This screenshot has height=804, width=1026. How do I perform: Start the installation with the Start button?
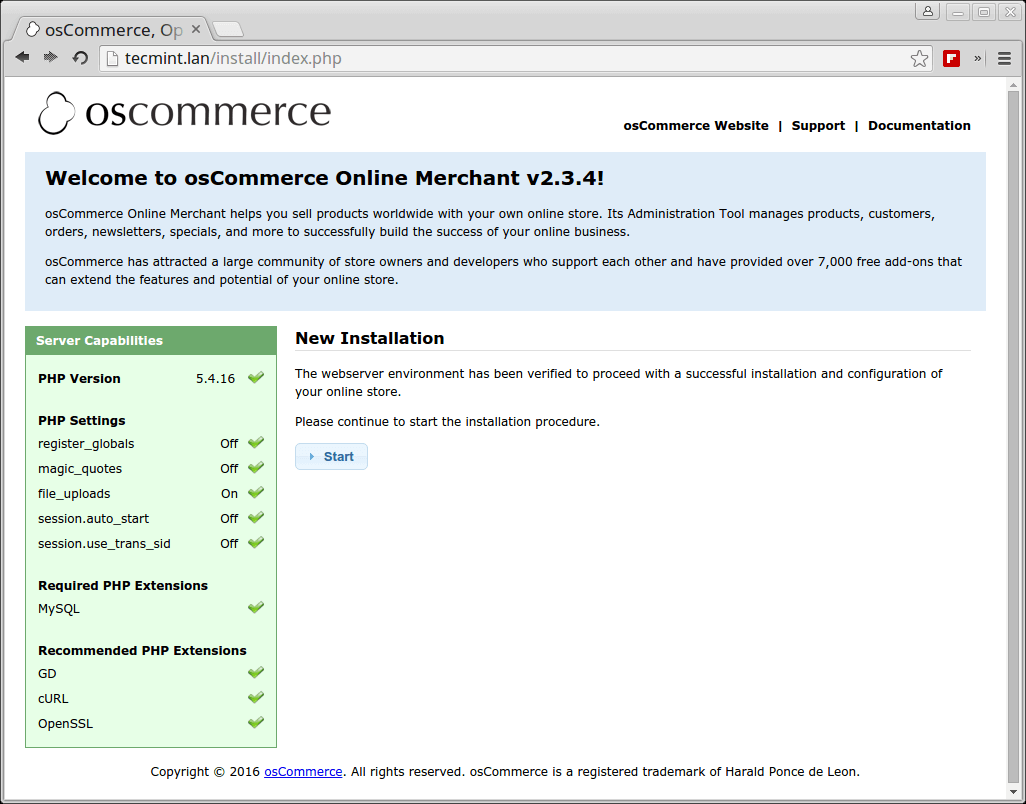tap(331, 457)
